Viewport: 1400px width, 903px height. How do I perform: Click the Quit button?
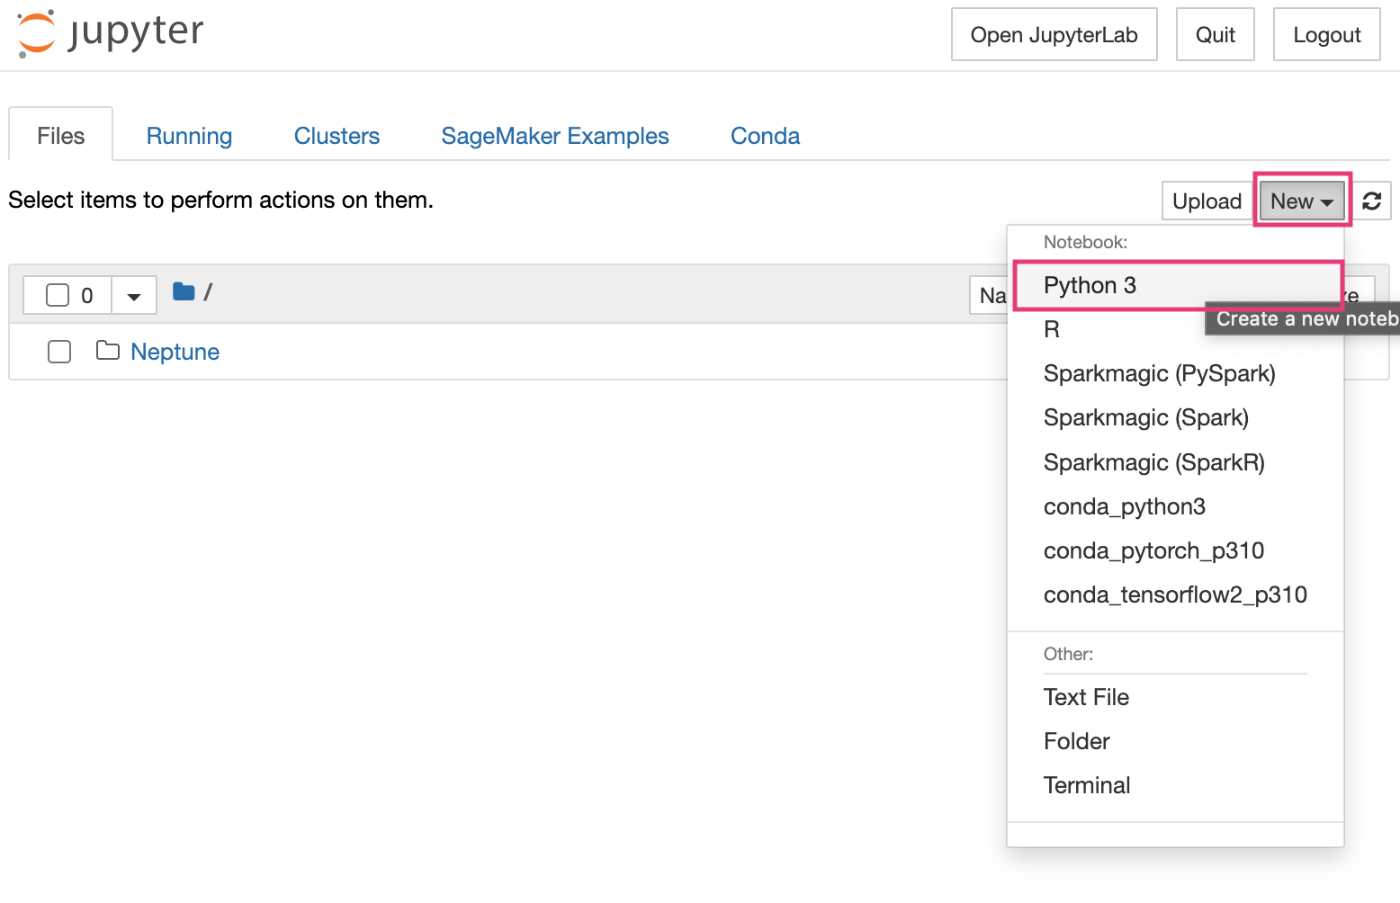1215,35
